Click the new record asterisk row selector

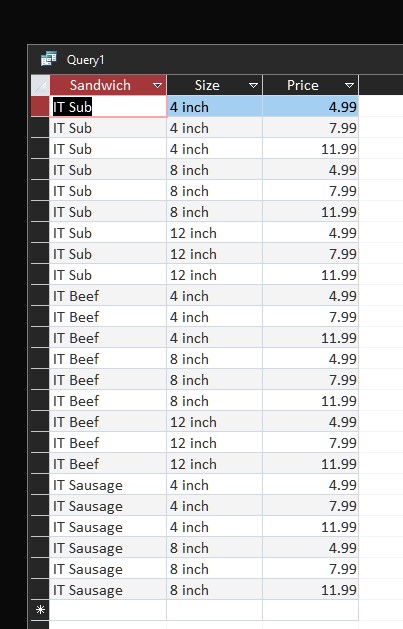coord(40,610)
